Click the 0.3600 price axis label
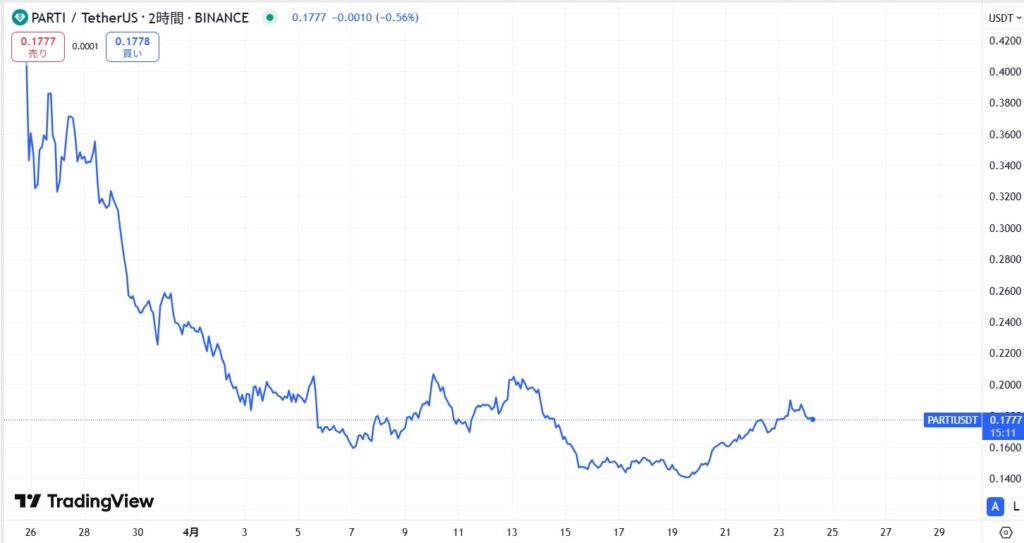1024x543 pixels. pos(1005,135)
